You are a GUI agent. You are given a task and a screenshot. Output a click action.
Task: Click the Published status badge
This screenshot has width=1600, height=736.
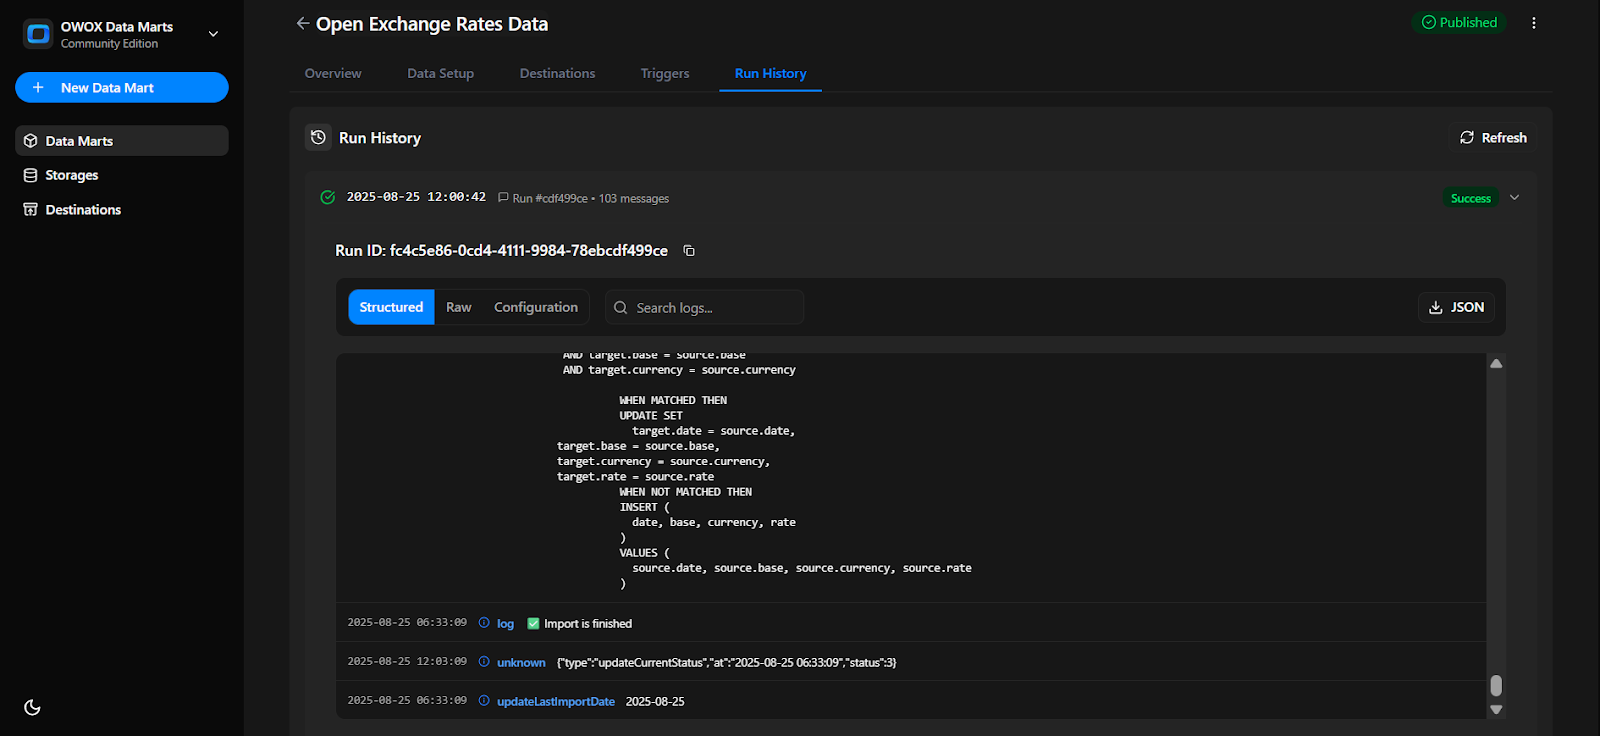pos(1459,22)
